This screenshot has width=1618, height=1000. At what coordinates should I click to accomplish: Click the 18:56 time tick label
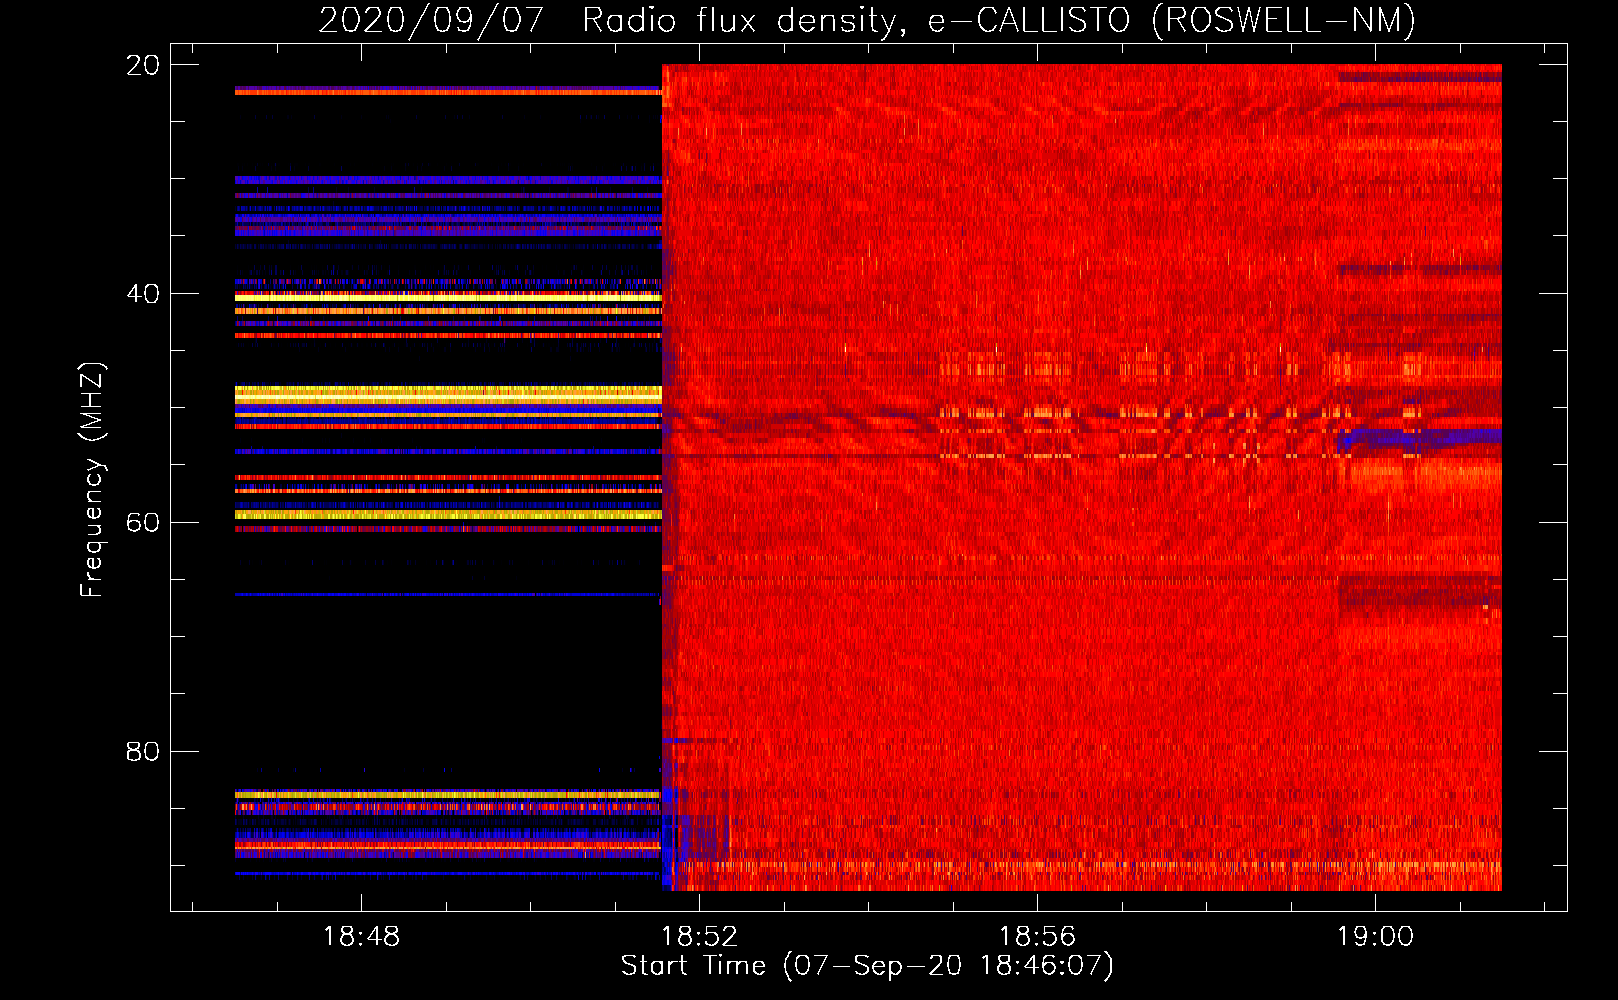pyautogui.click(x=1037, y=936)
